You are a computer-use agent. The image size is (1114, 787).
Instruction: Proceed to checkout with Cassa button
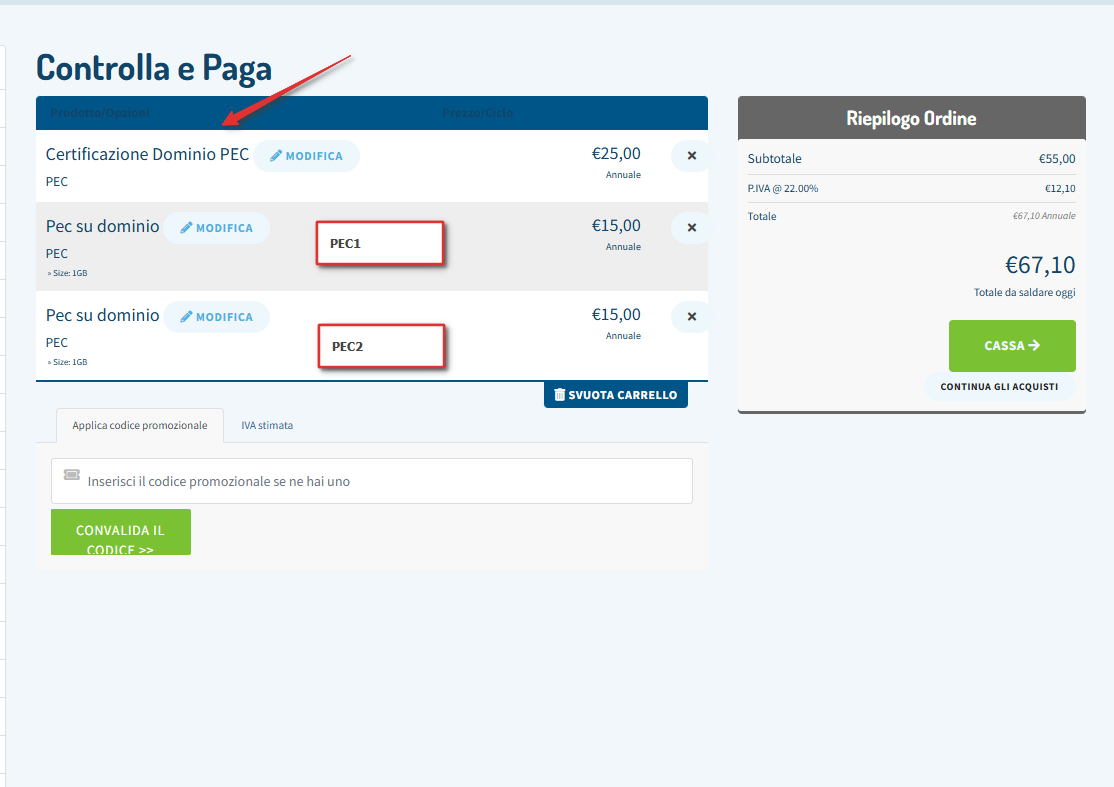(x=1012, y=345)
